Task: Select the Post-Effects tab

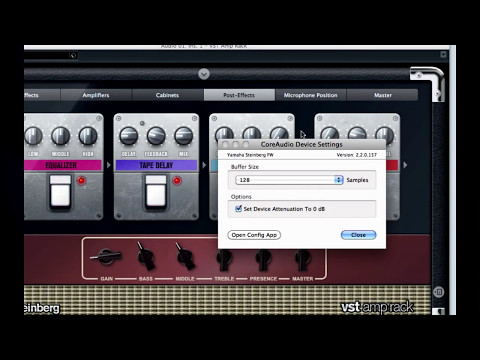Action: pyautogui.click(x=239, y=95)
